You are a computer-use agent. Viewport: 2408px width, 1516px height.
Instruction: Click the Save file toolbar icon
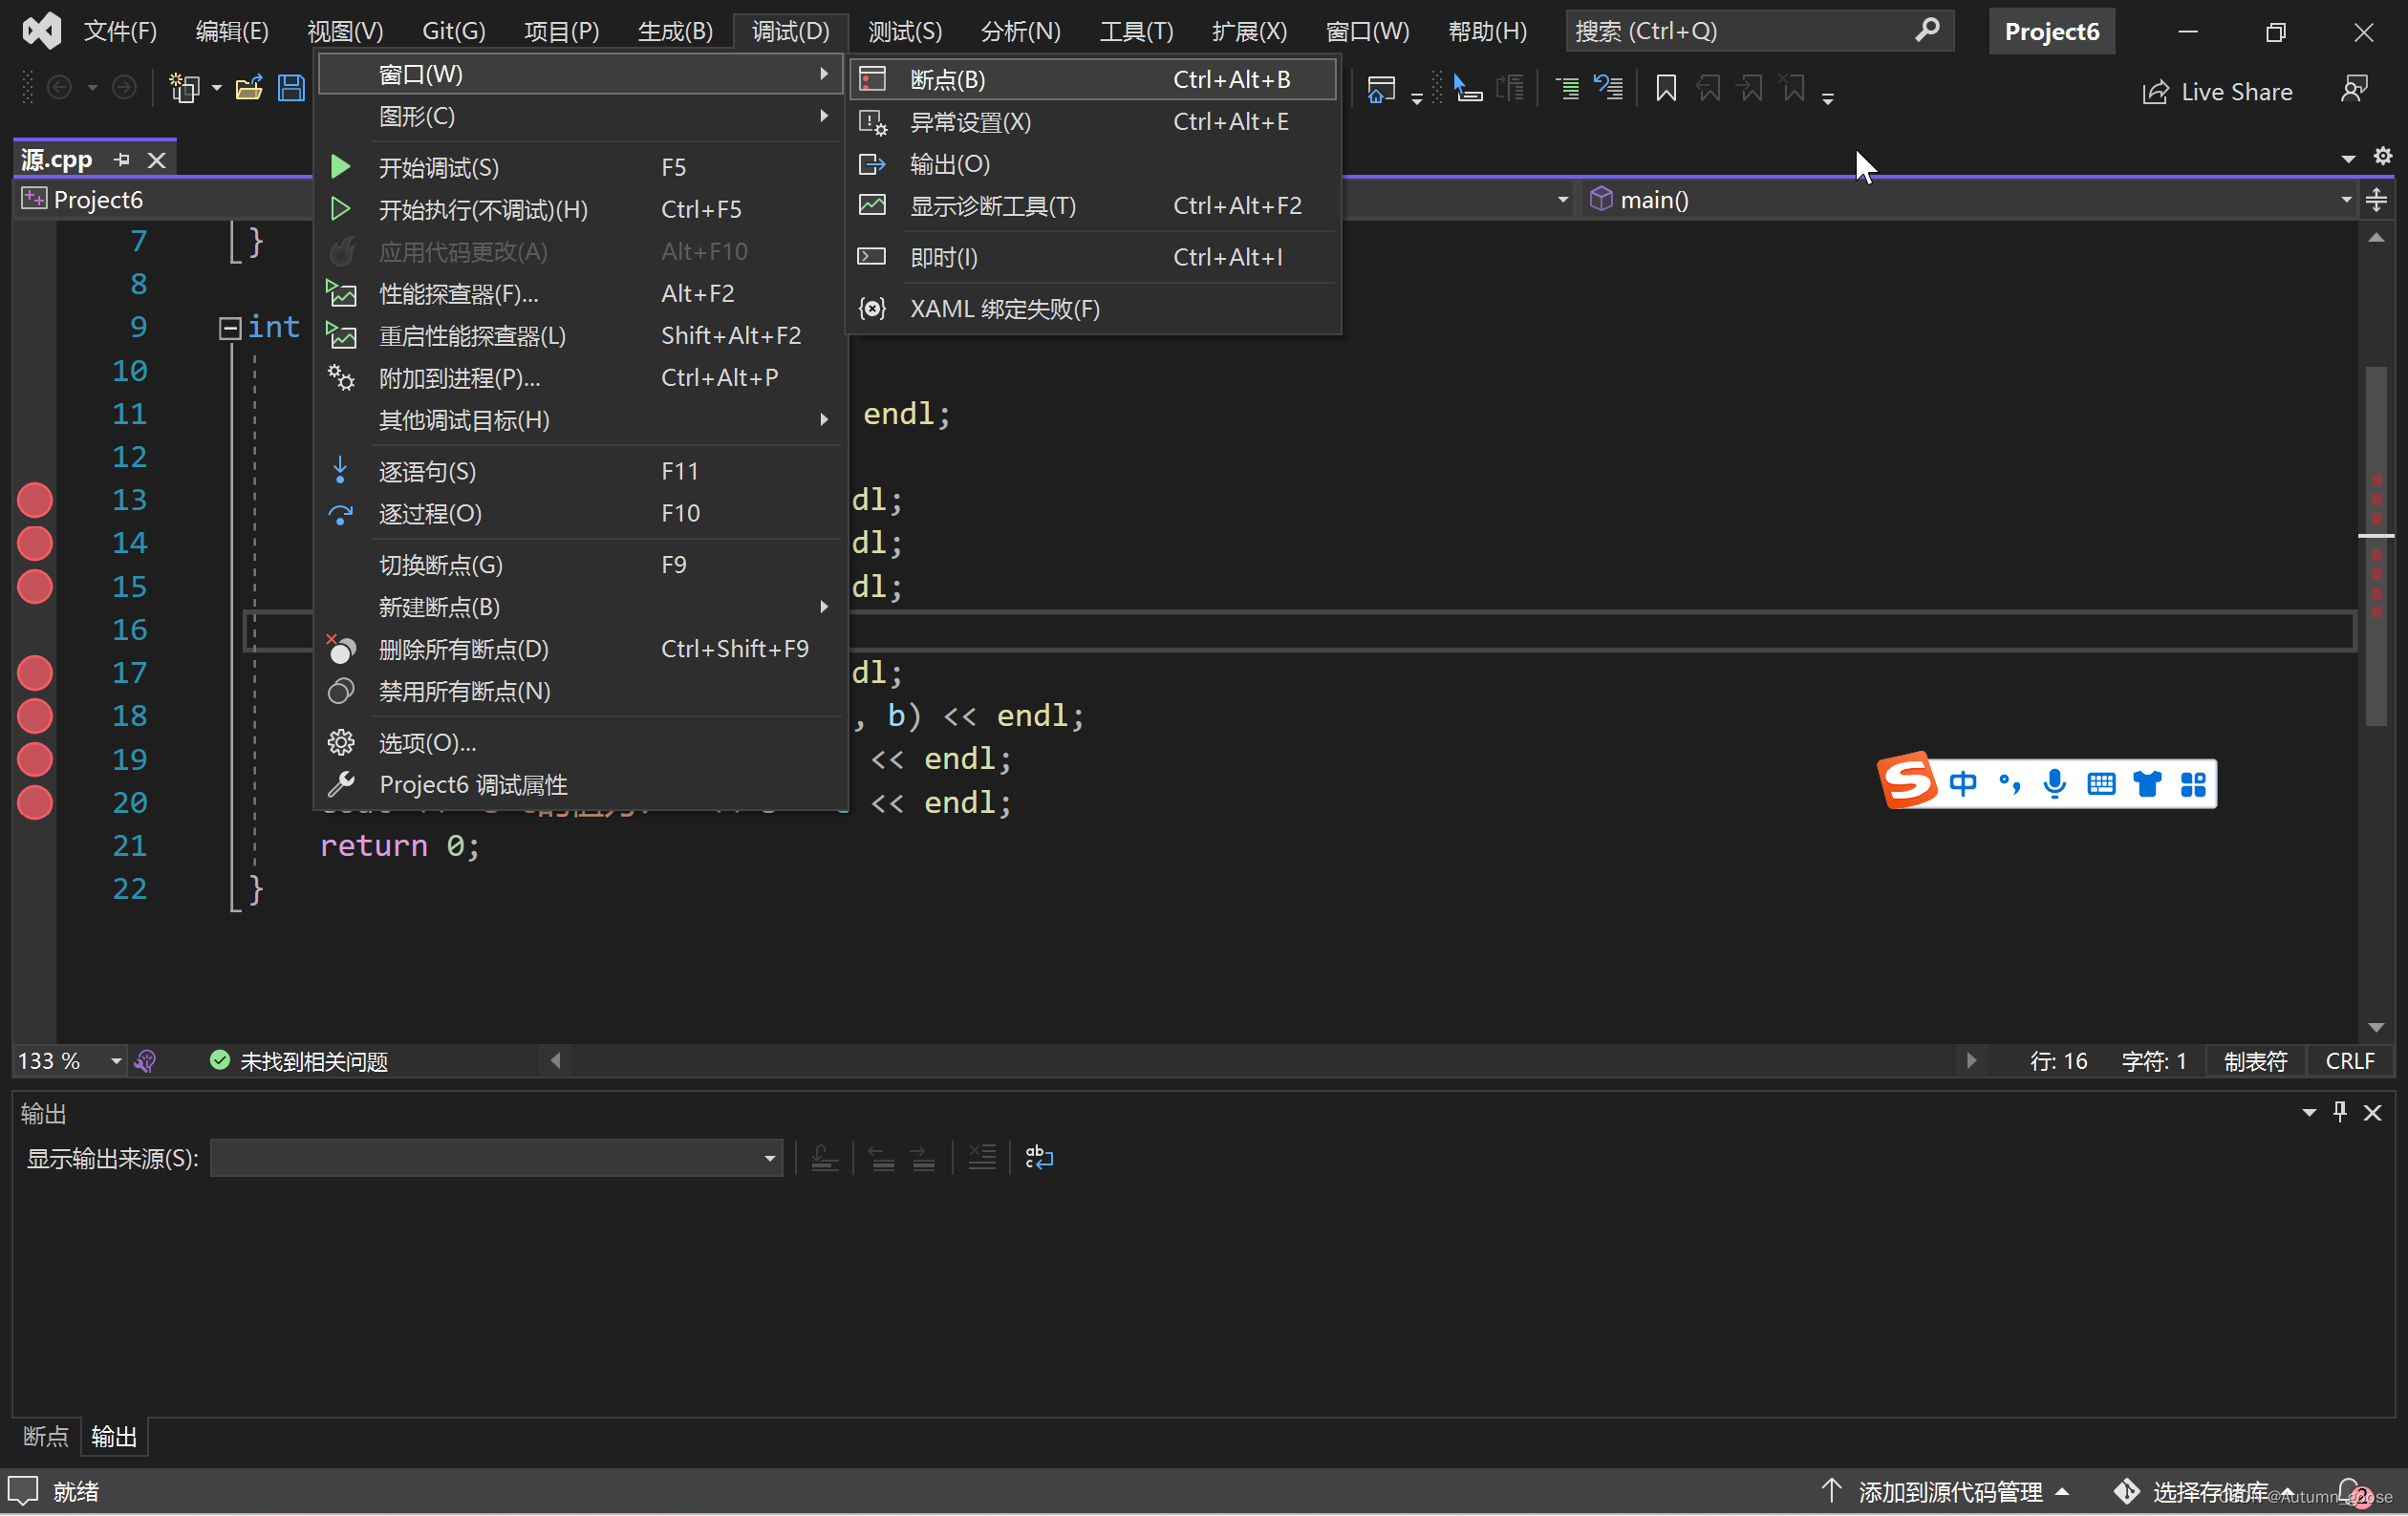coord(291,89)
